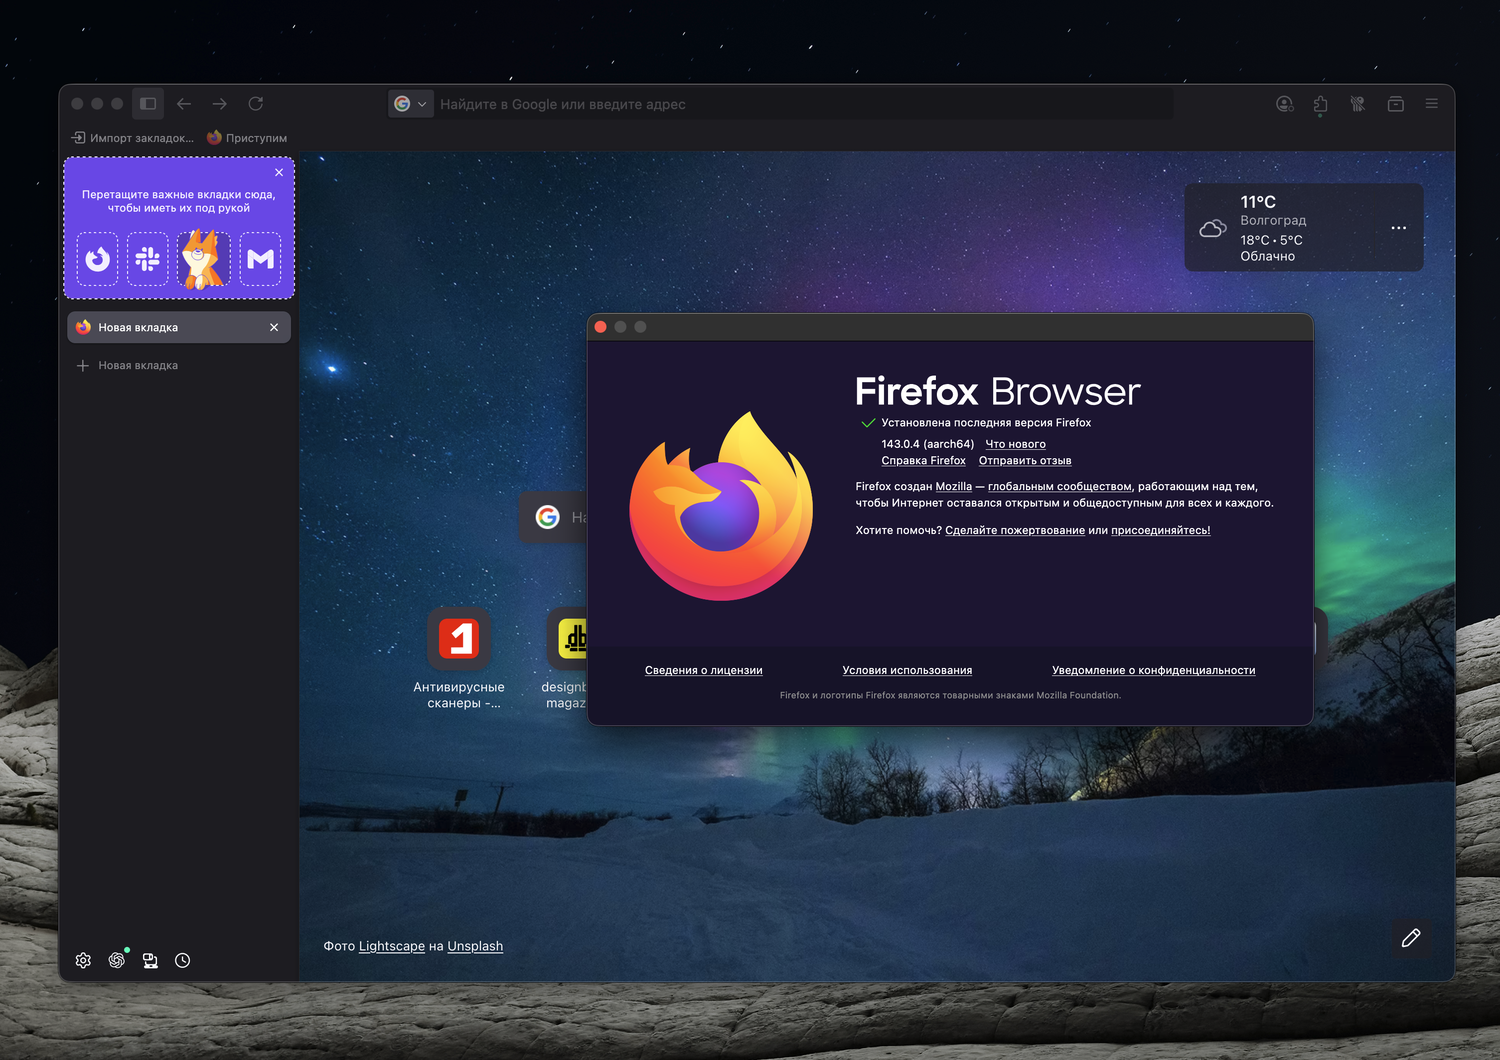Click the crossed-out keys toolbar icon

[x=1358, y=104]
